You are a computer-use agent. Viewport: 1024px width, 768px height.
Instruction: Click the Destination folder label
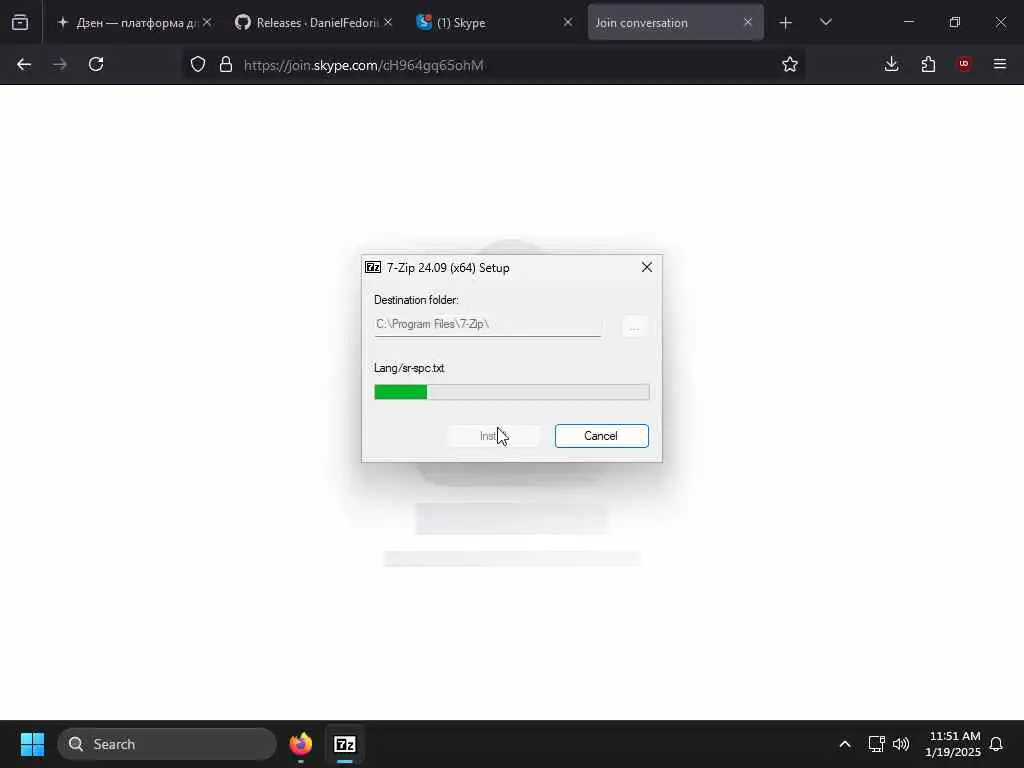(x=416, y=300)
